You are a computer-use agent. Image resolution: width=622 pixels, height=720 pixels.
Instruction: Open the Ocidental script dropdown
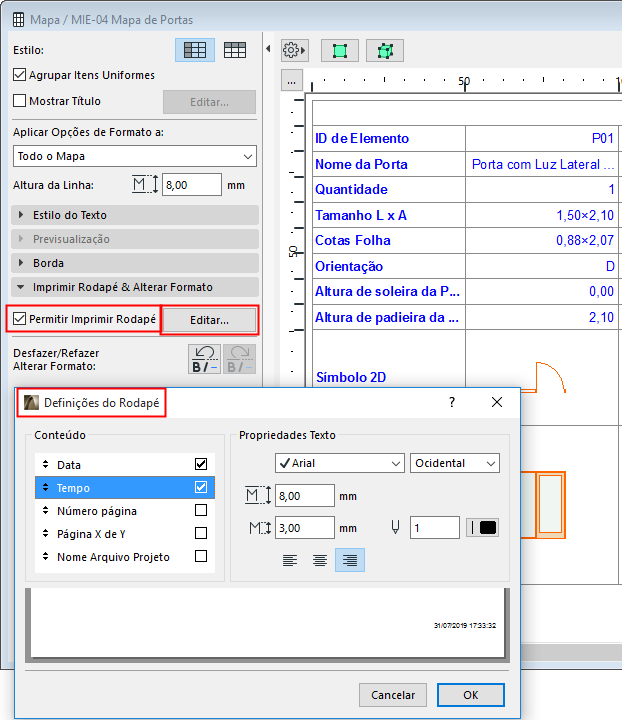click(454, 463)
